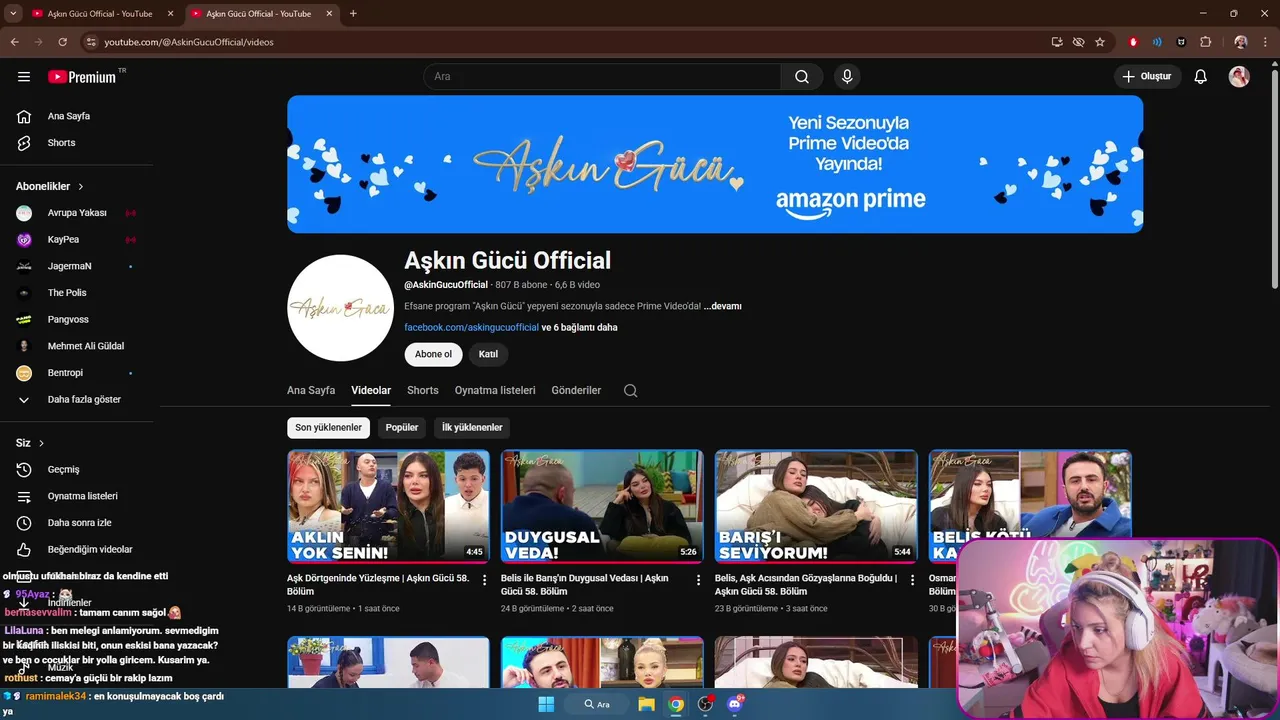Open Discord from taskbar
1280x720 pixels.
[x=736, y=704]
